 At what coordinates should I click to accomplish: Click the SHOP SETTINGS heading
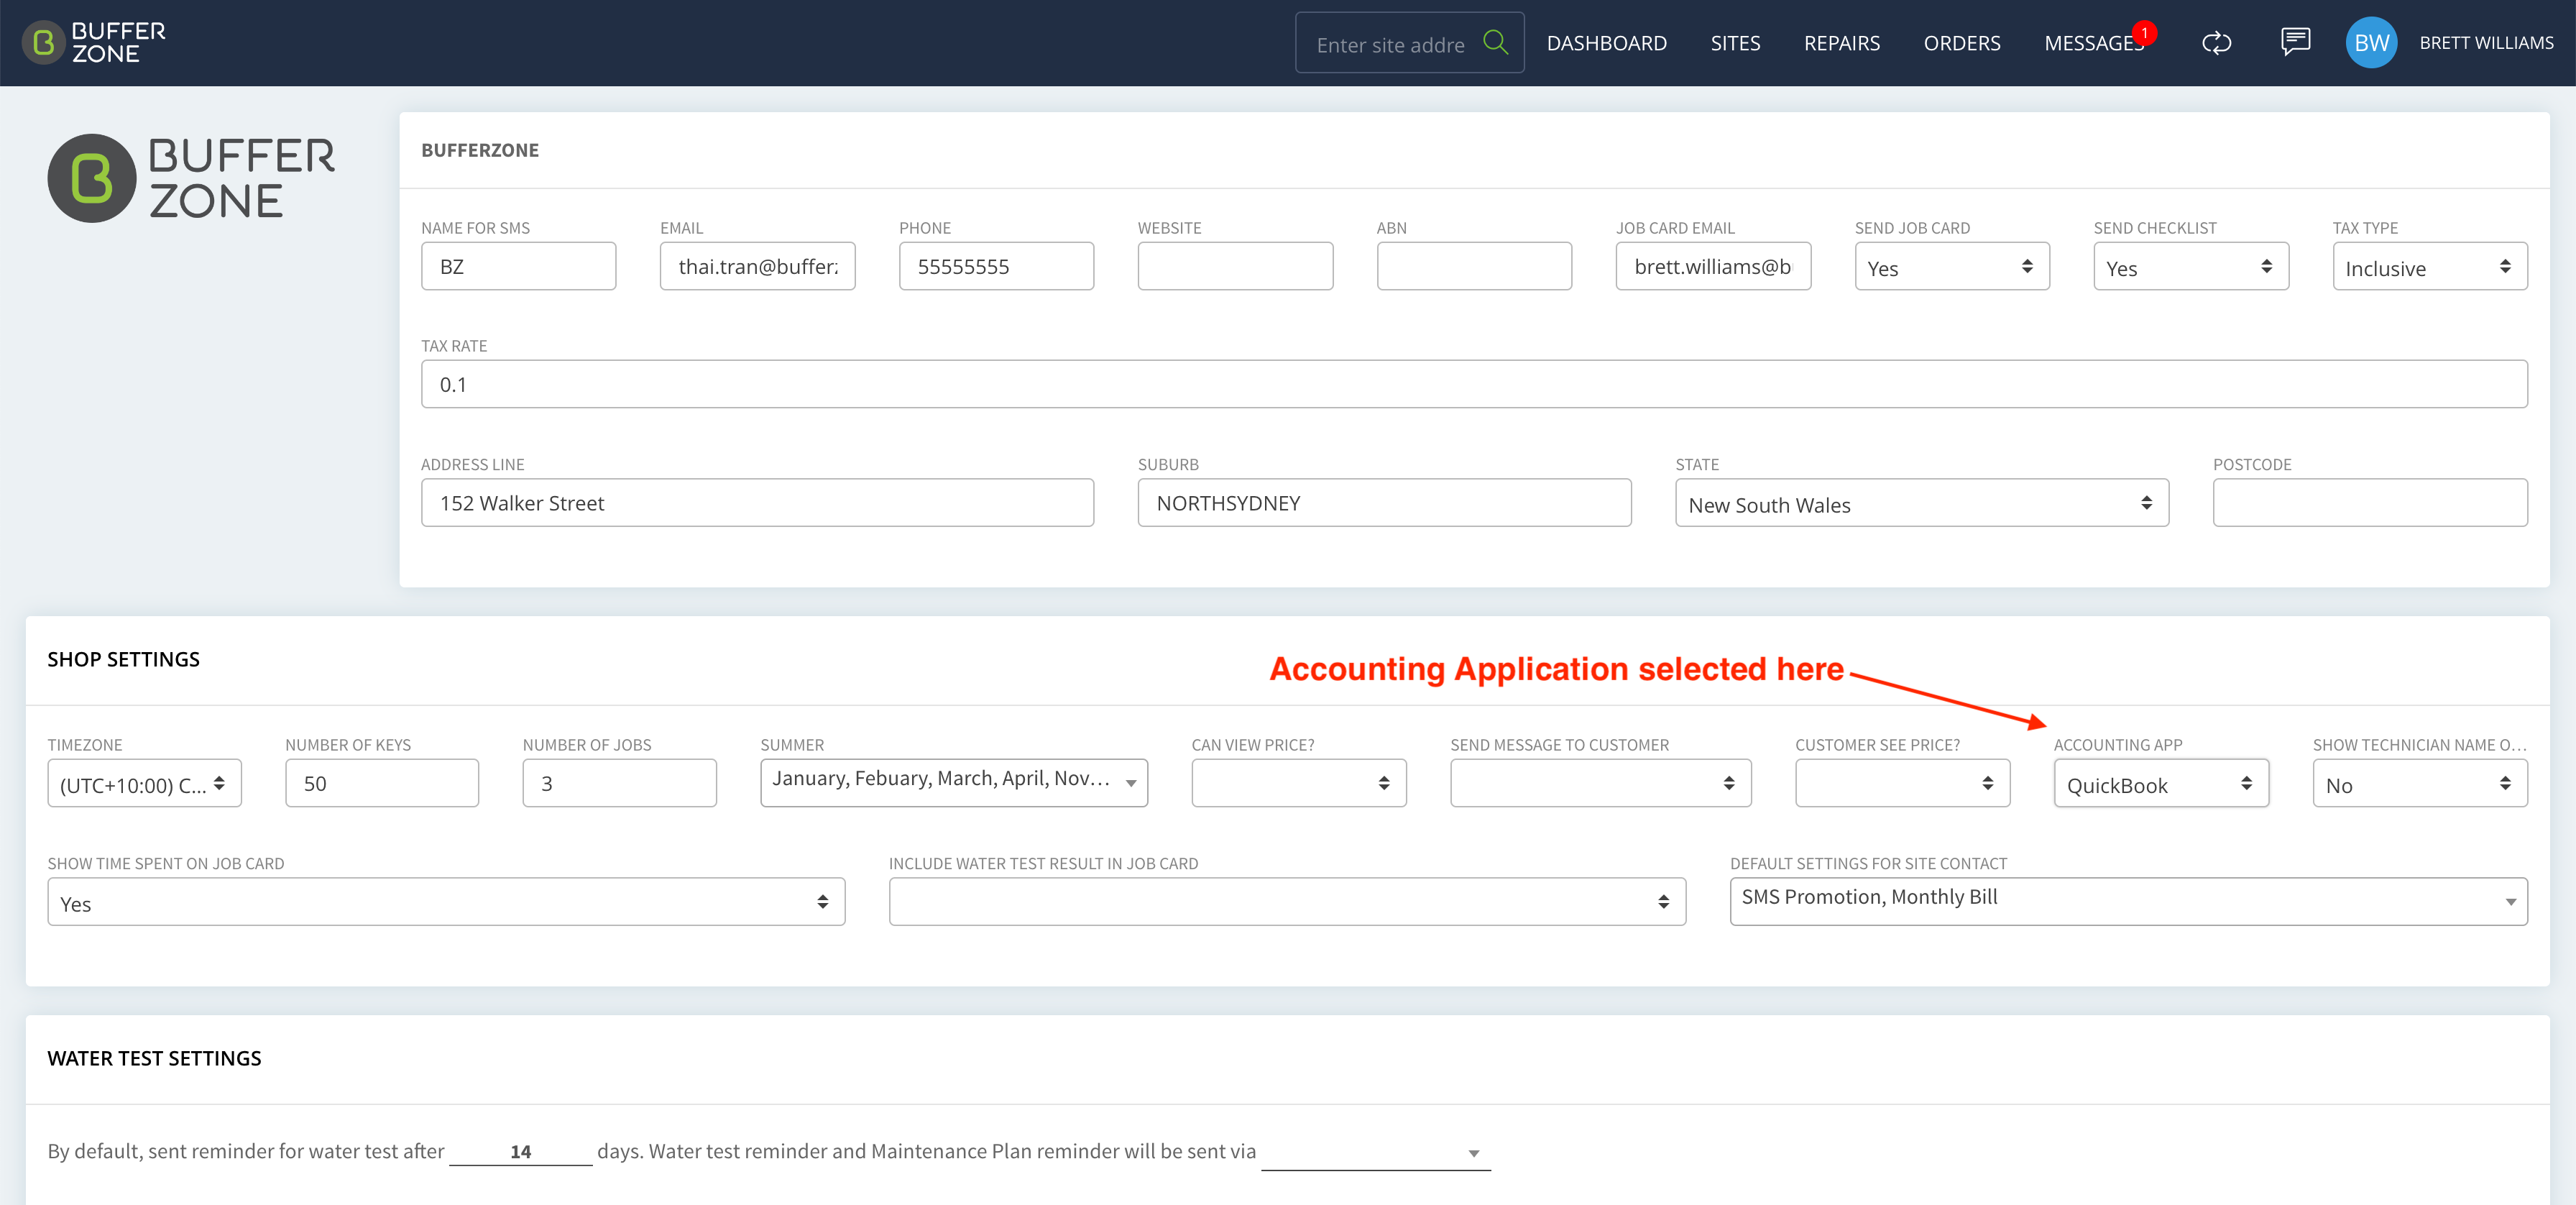(123, 659)
